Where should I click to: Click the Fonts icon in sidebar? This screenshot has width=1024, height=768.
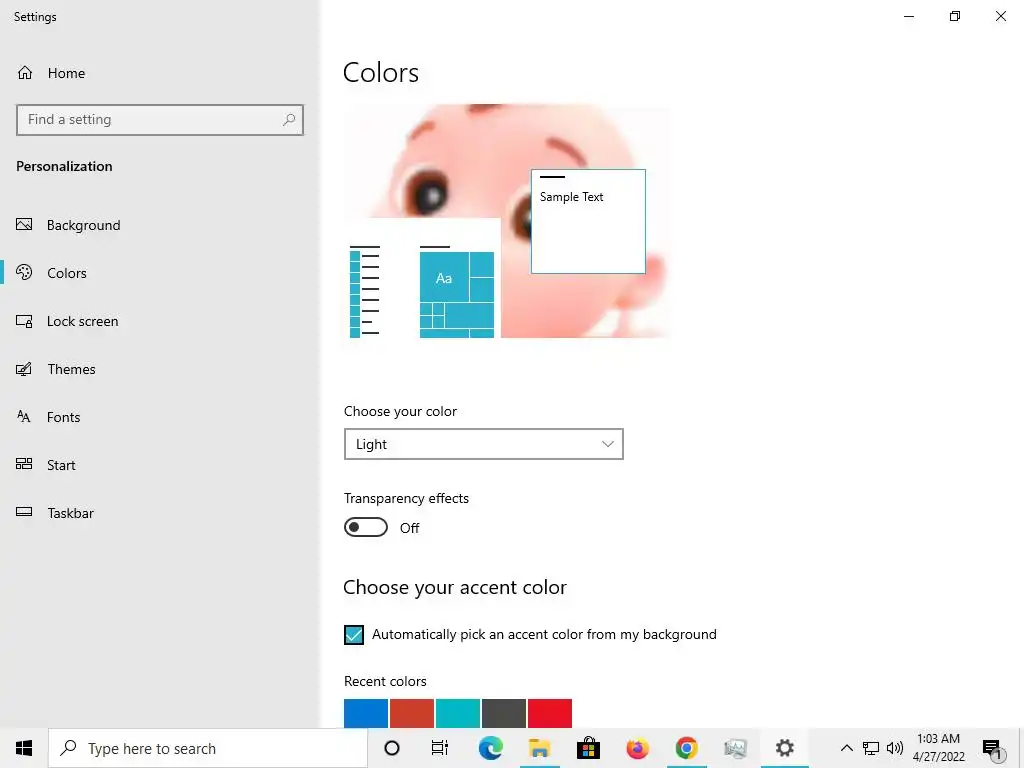click(24, 417)
